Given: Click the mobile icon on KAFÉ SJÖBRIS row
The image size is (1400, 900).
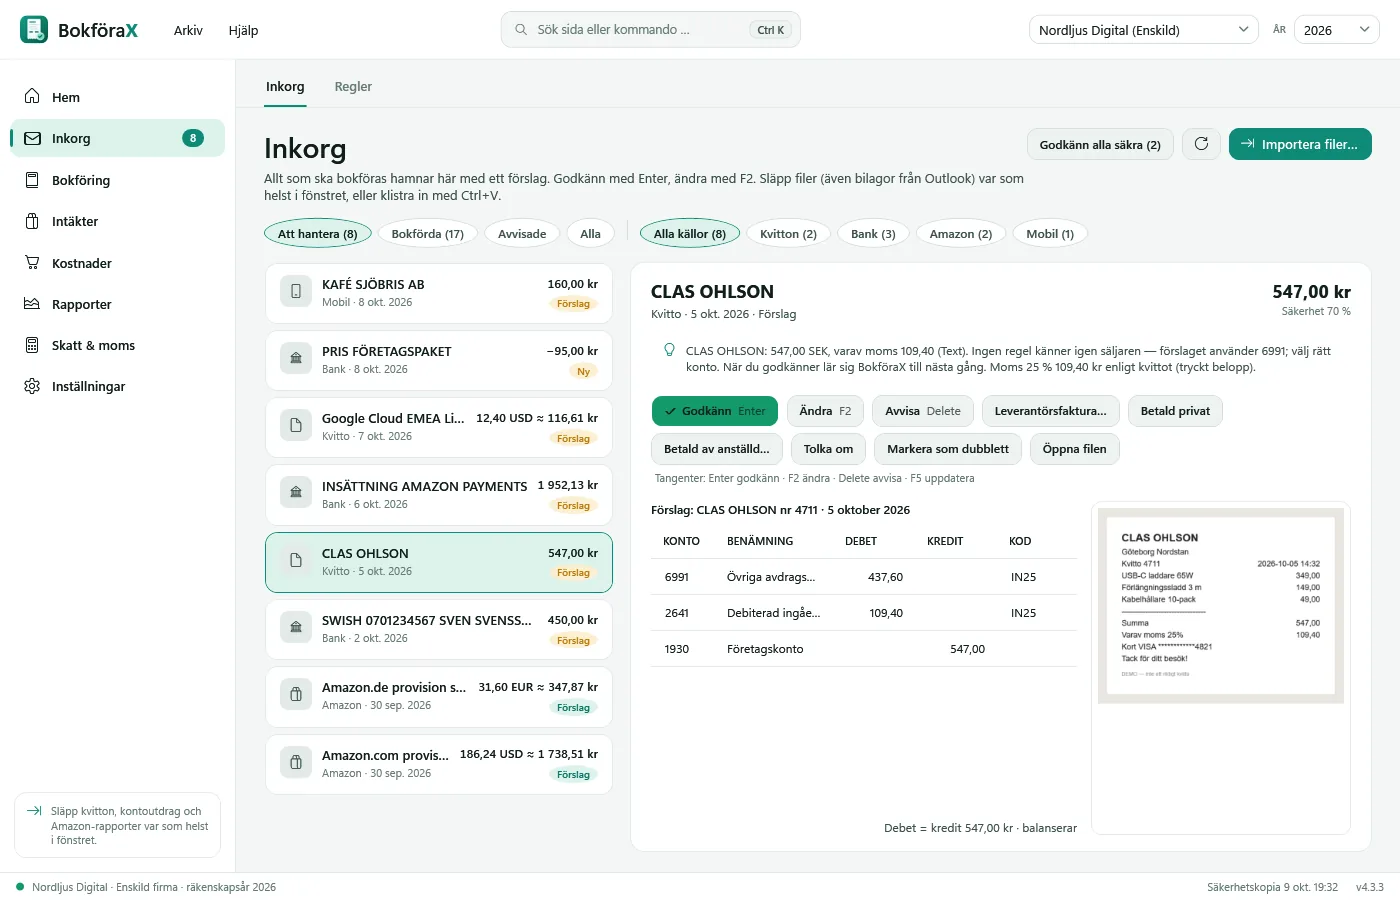Looking at the screenshot, I should [x=296, y=291].
